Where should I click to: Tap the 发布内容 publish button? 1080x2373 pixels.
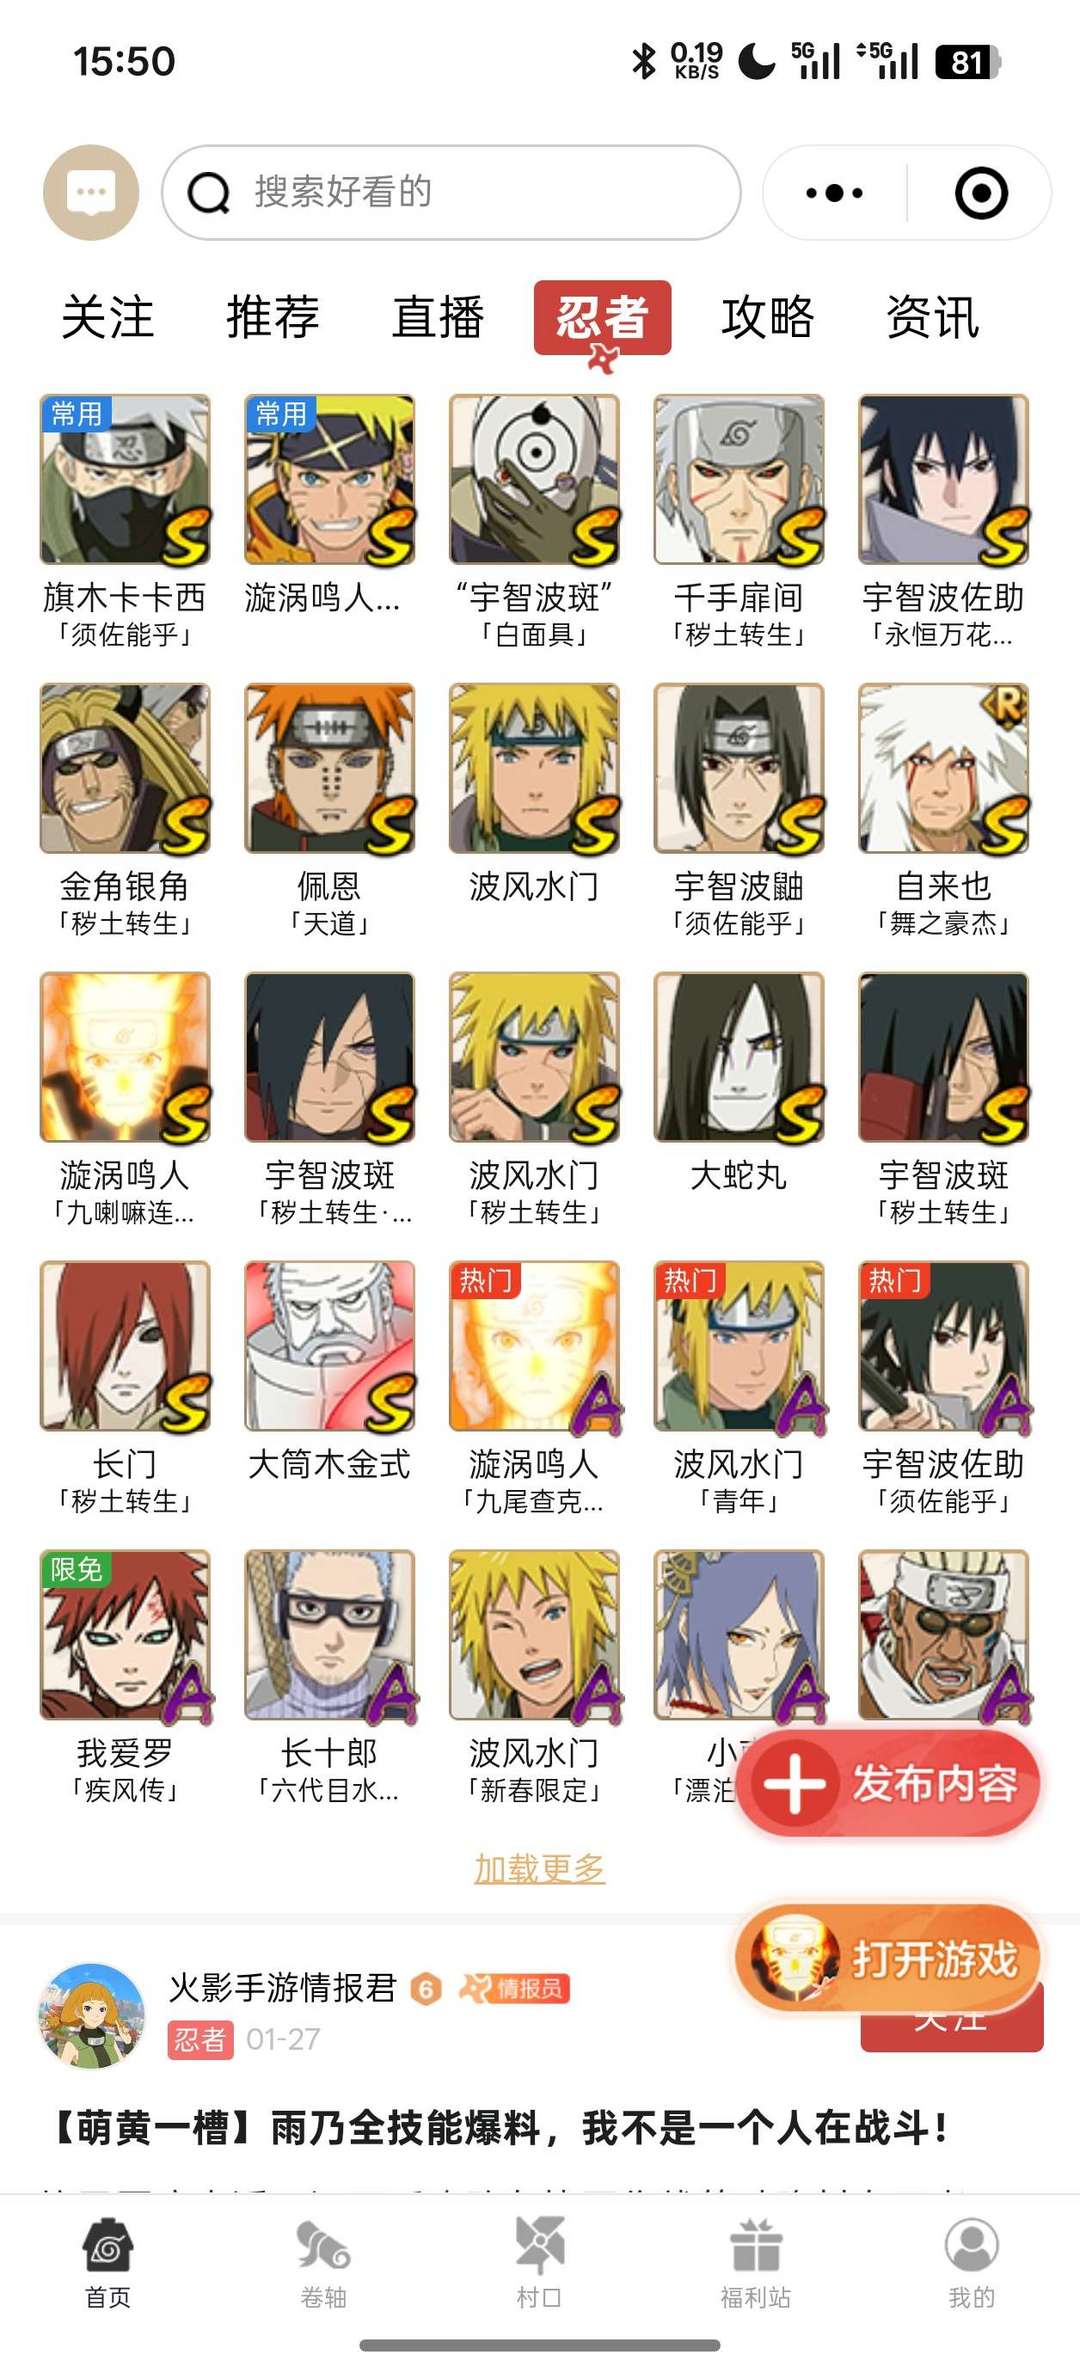coord(891,1783)
